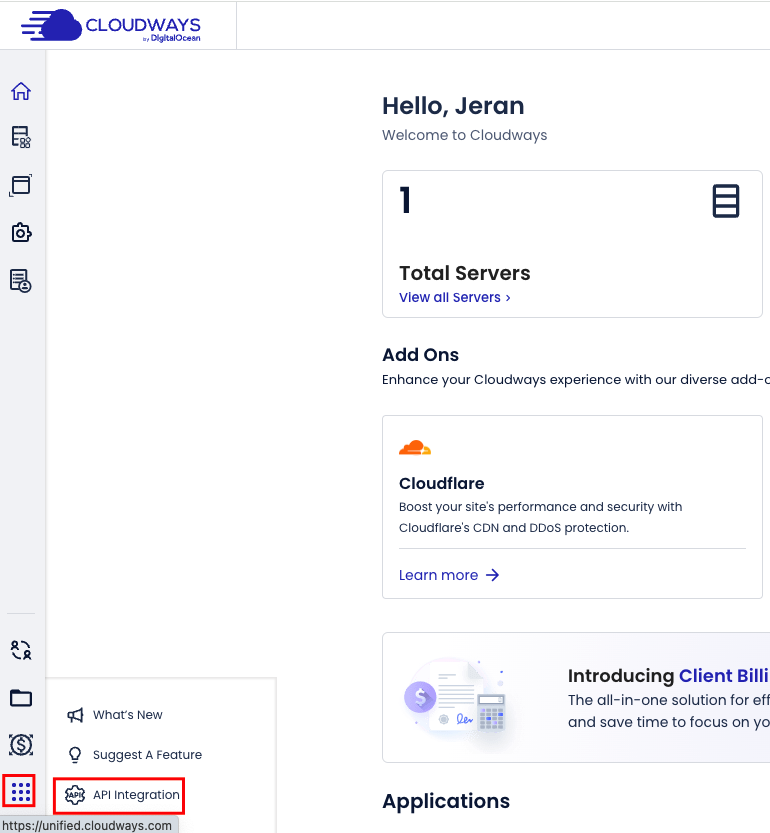Click the Cloudflare cloud logo
The width and height of the screenshot is (770, 833).
click(x=415, y=448)
